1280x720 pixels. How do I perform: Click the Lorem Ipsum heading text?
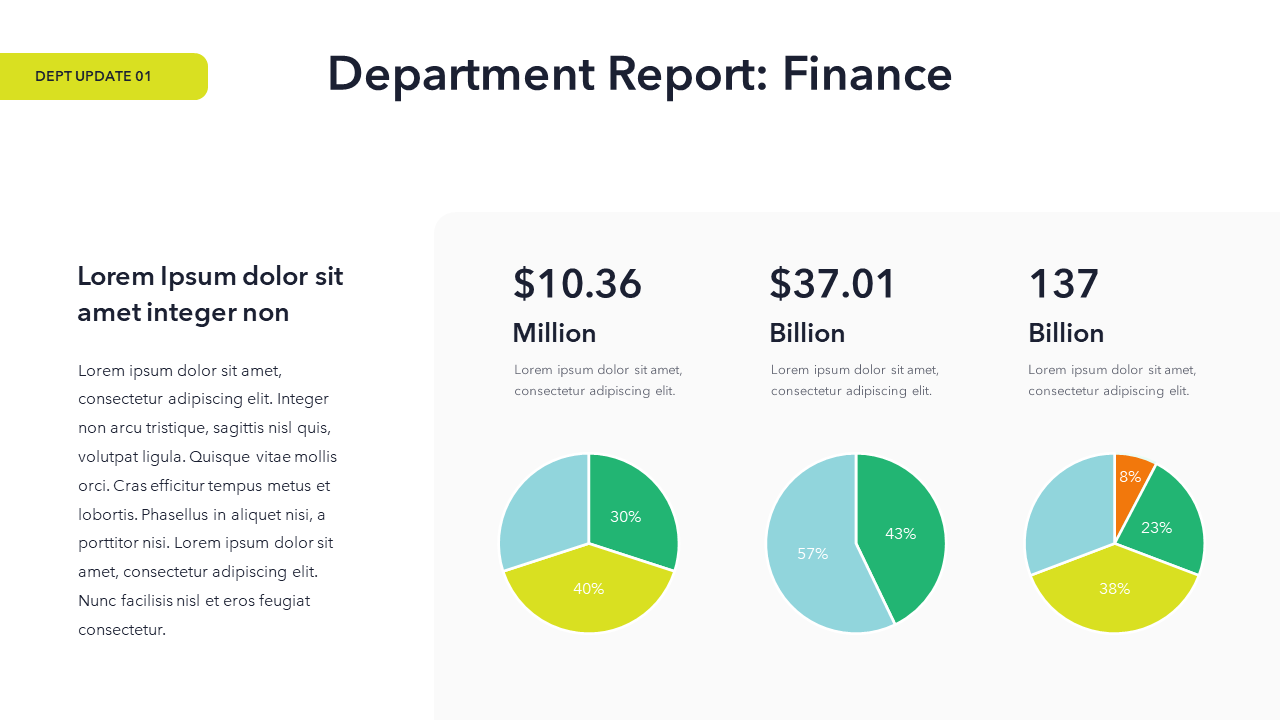[210, 293]
